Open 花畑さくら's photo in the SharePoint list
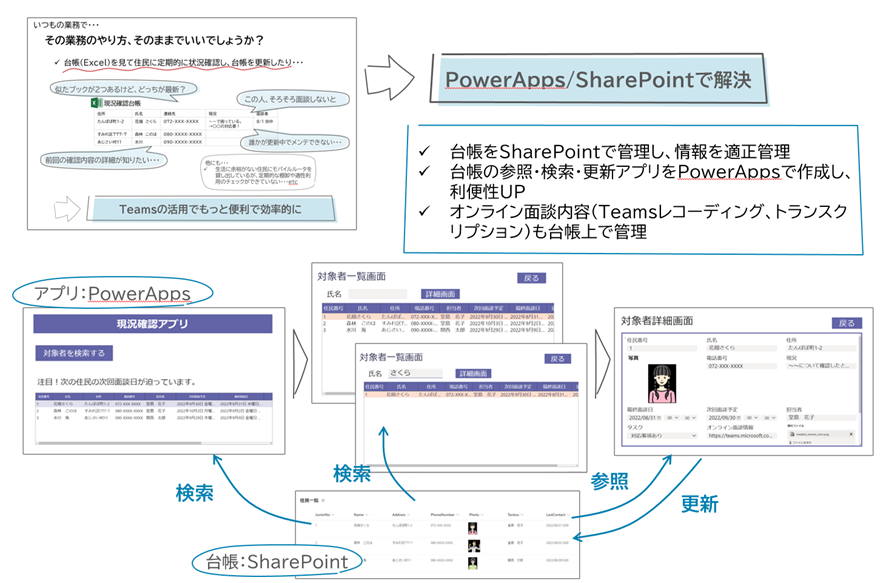Image resolution: width=886 pixels, height=583 pixels. pos(473,528)
